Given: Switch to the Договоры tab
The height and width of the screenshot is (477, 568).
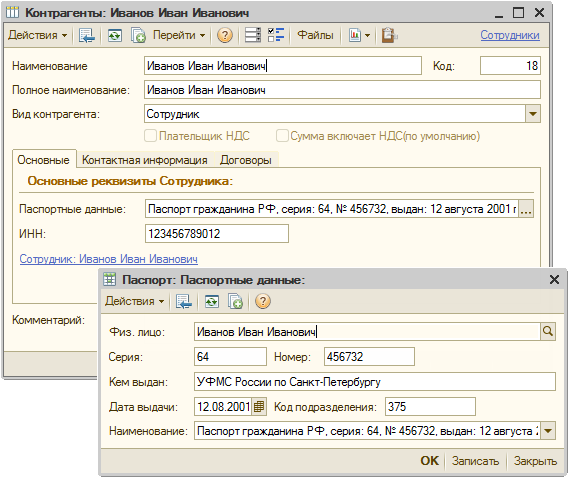Looking at the screenshot, I should (x=246, y=160).
